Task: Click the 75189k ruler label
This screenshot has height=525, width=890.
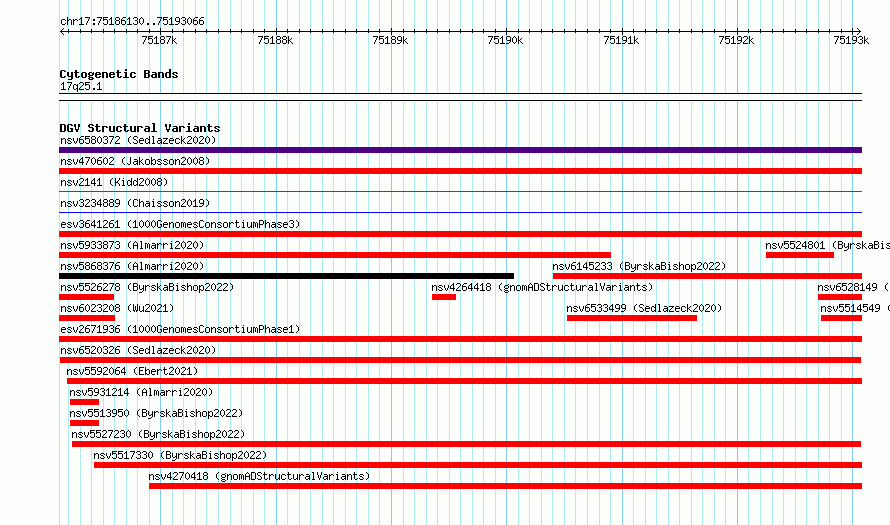Action: 391,40
